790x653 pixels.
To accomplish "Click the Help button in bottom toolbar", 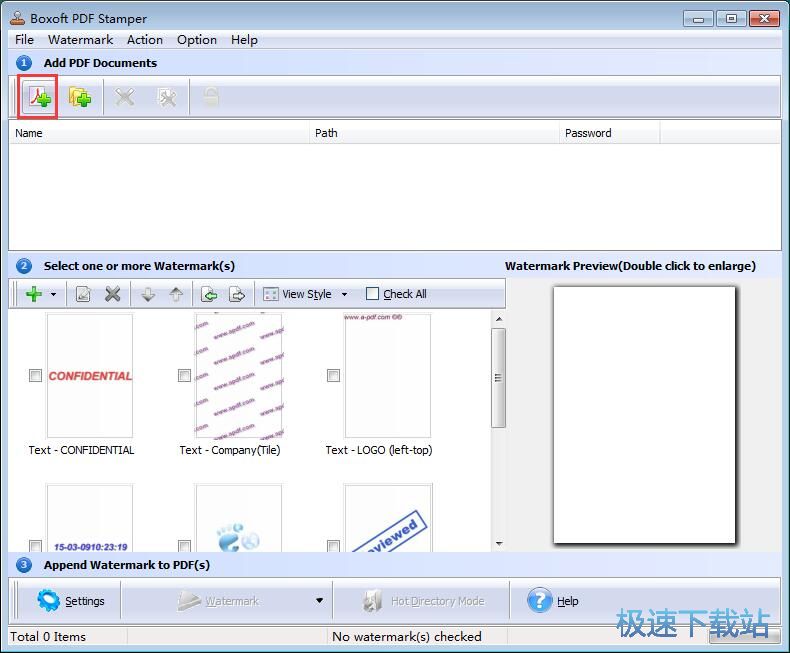I will 554,601.
